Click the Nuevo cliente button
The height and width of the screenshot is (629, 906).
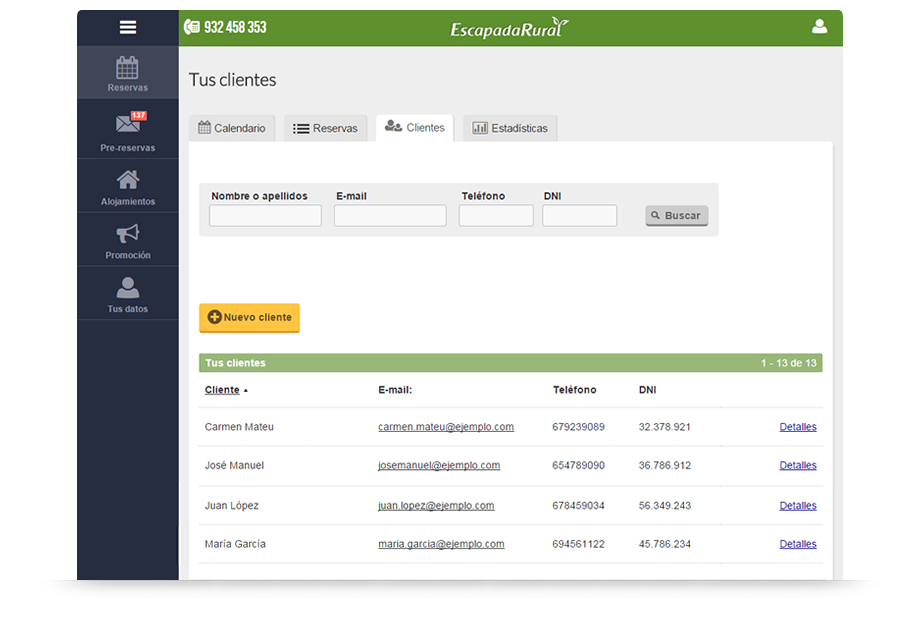tap(249, 317)
